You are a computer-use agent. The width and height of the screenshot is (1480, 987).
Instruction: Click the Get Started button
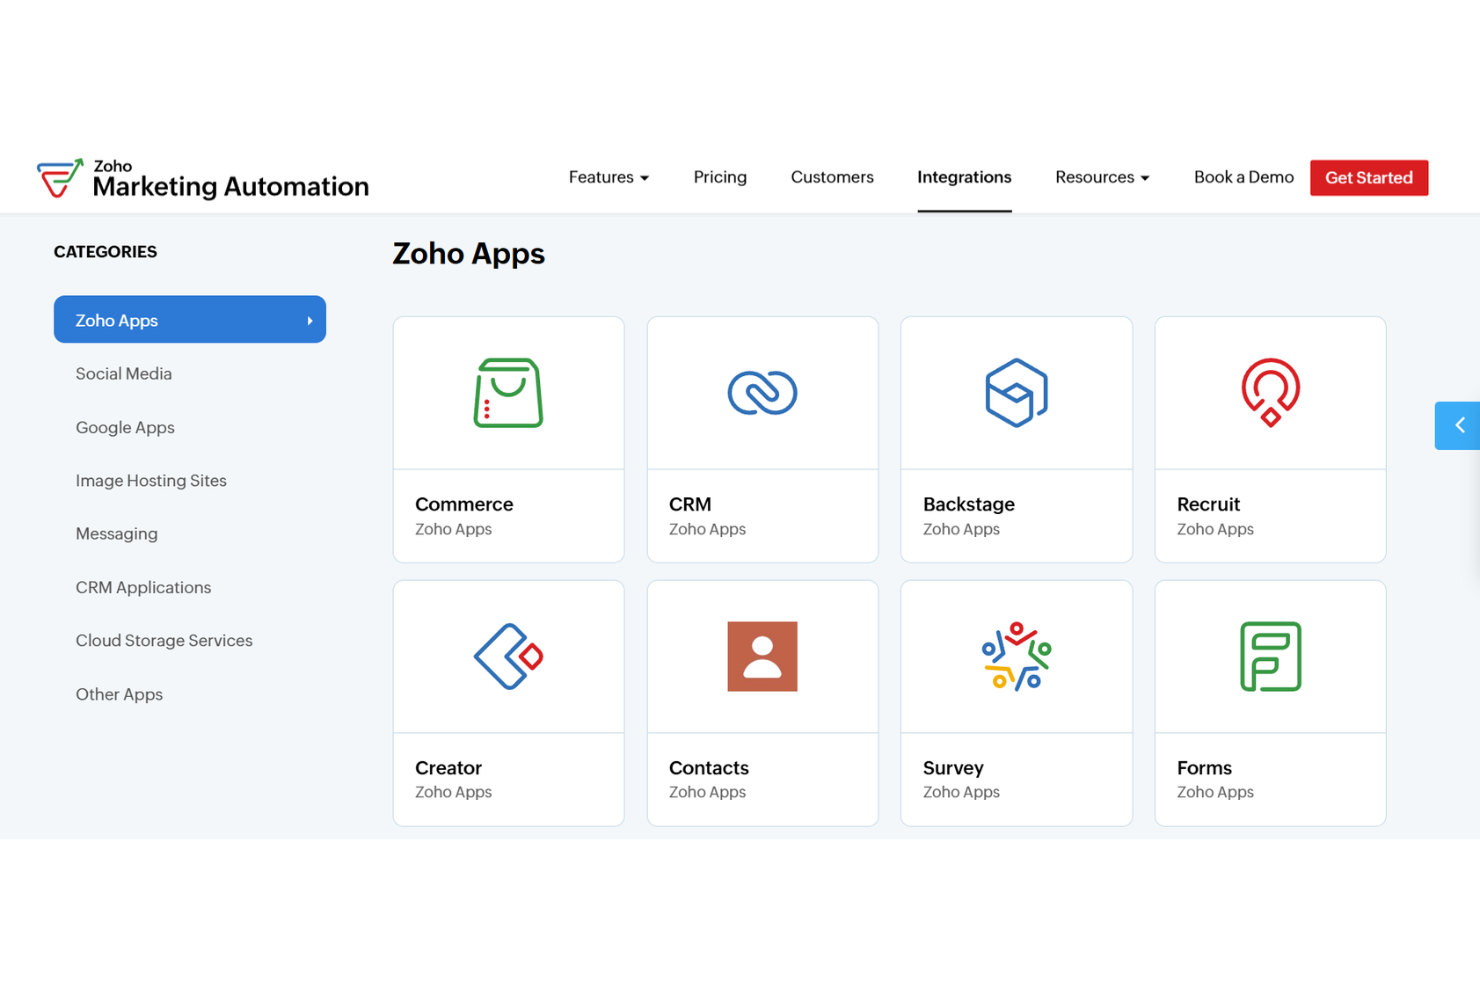pos(1369,177)
